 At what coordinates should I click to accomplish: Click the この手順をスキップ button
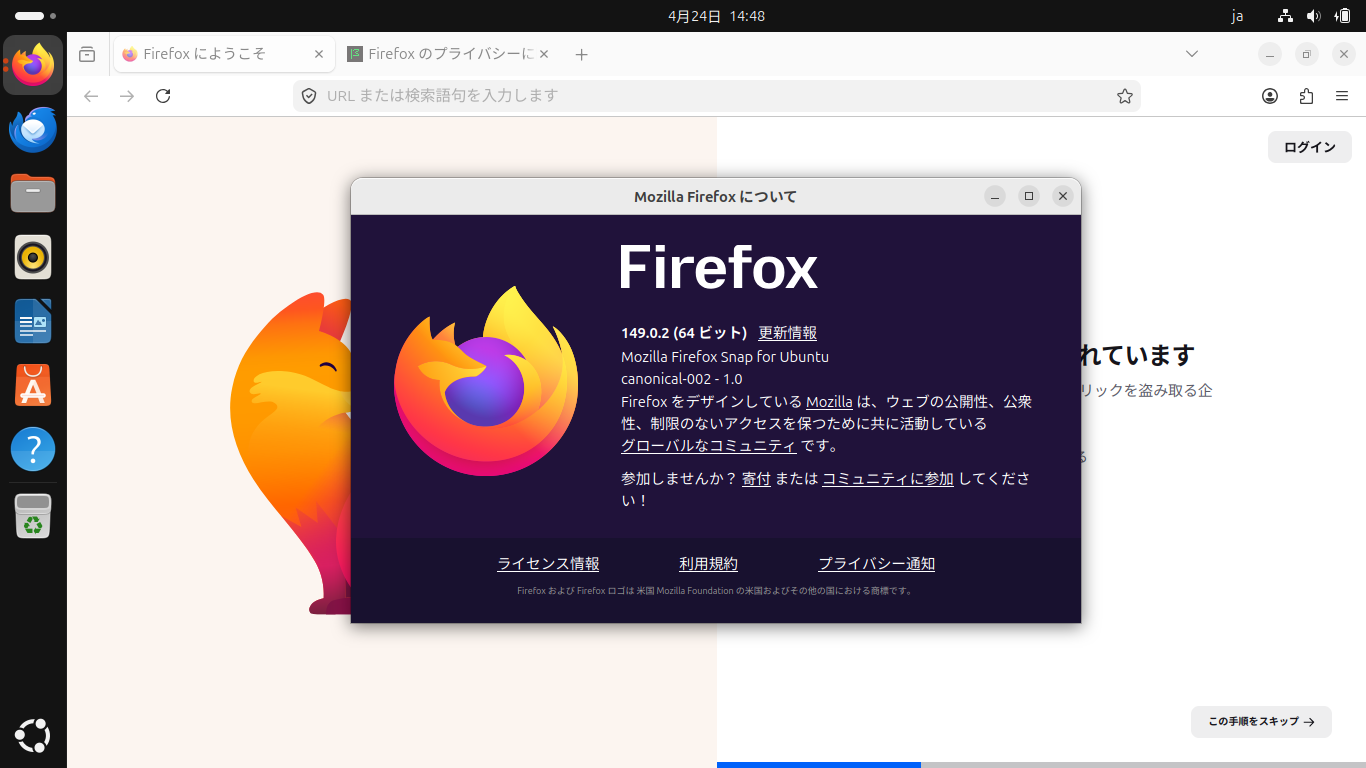(x=1261, y=721)
